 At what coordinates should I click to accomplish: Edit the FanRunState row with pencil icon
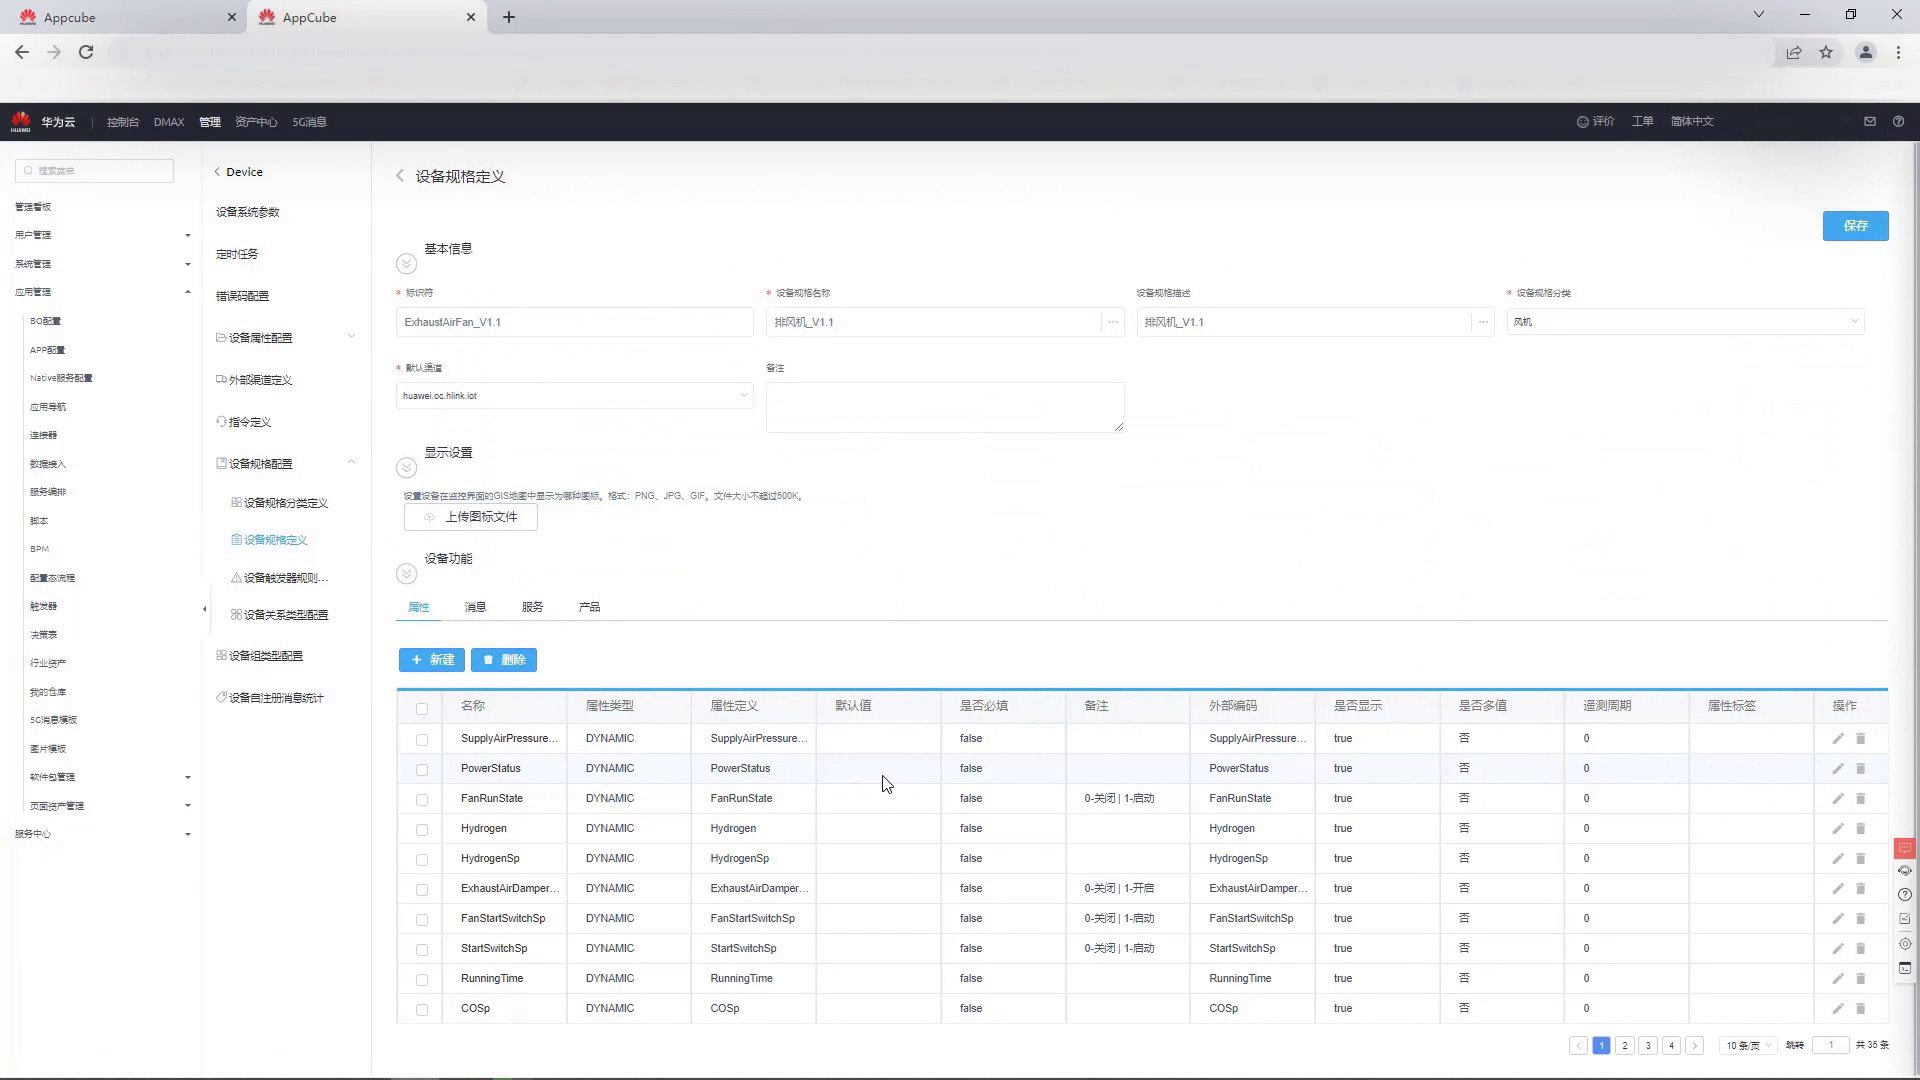1838,799
